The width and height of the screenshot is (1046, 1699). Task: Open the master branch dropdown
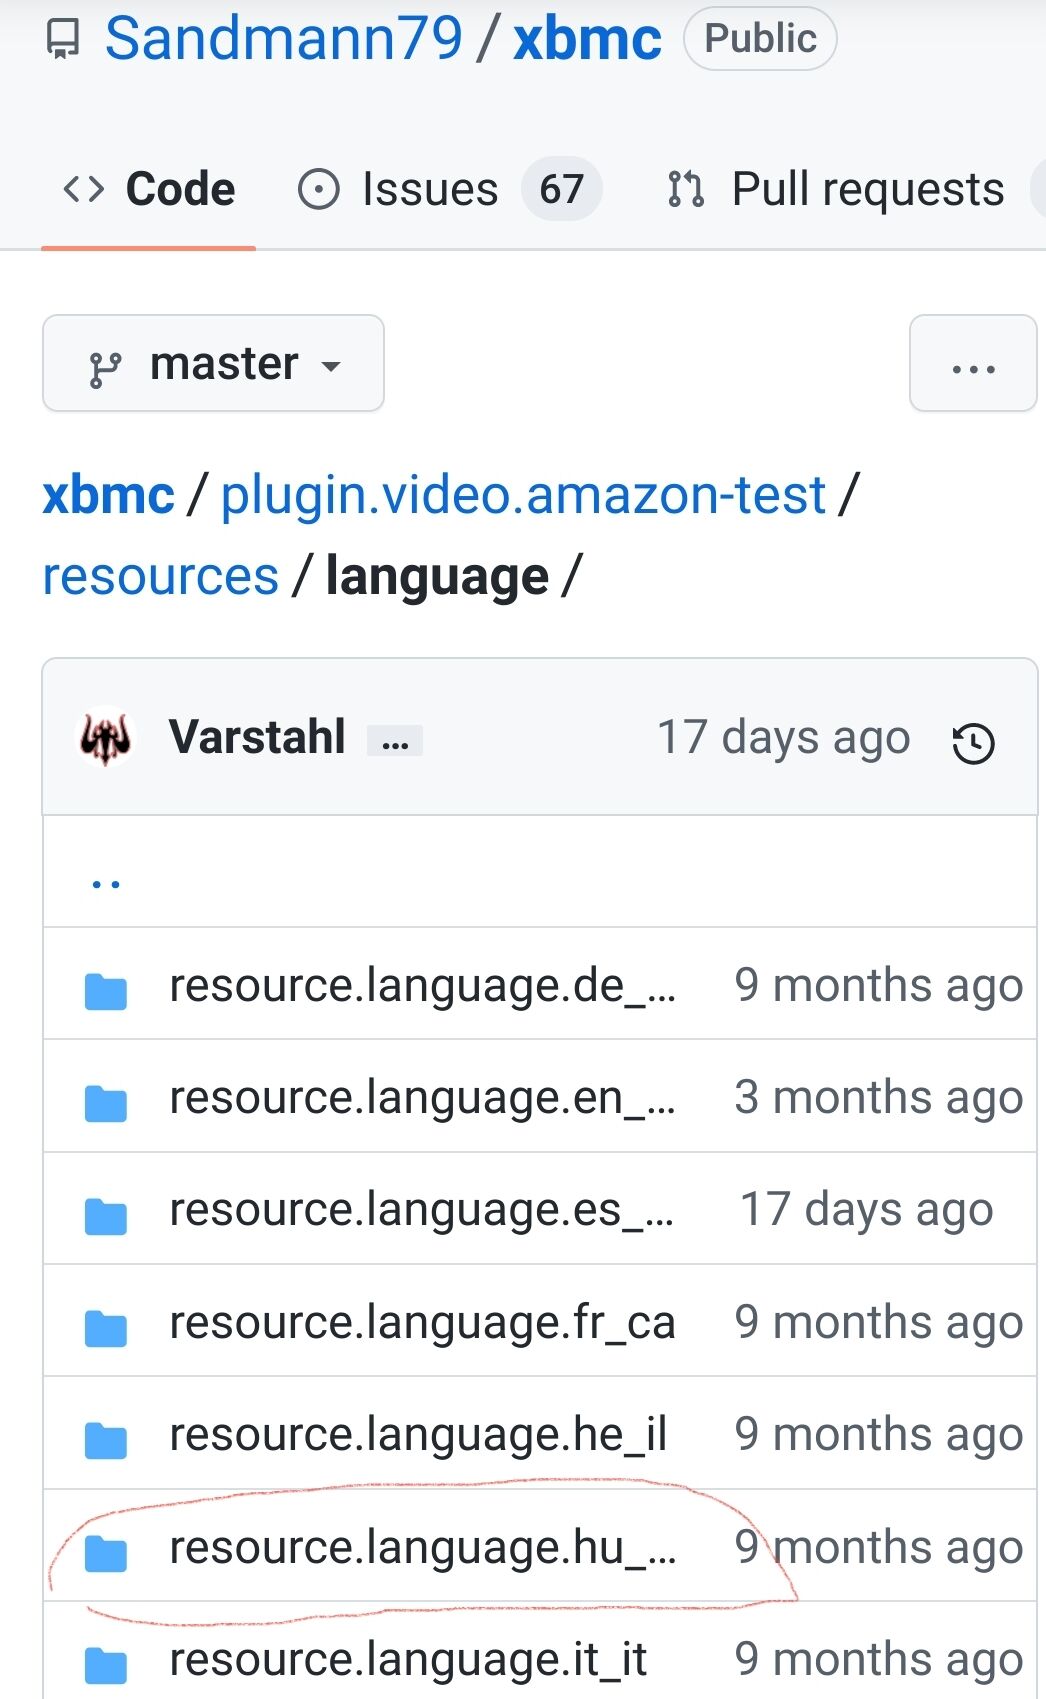click(213, 363)
